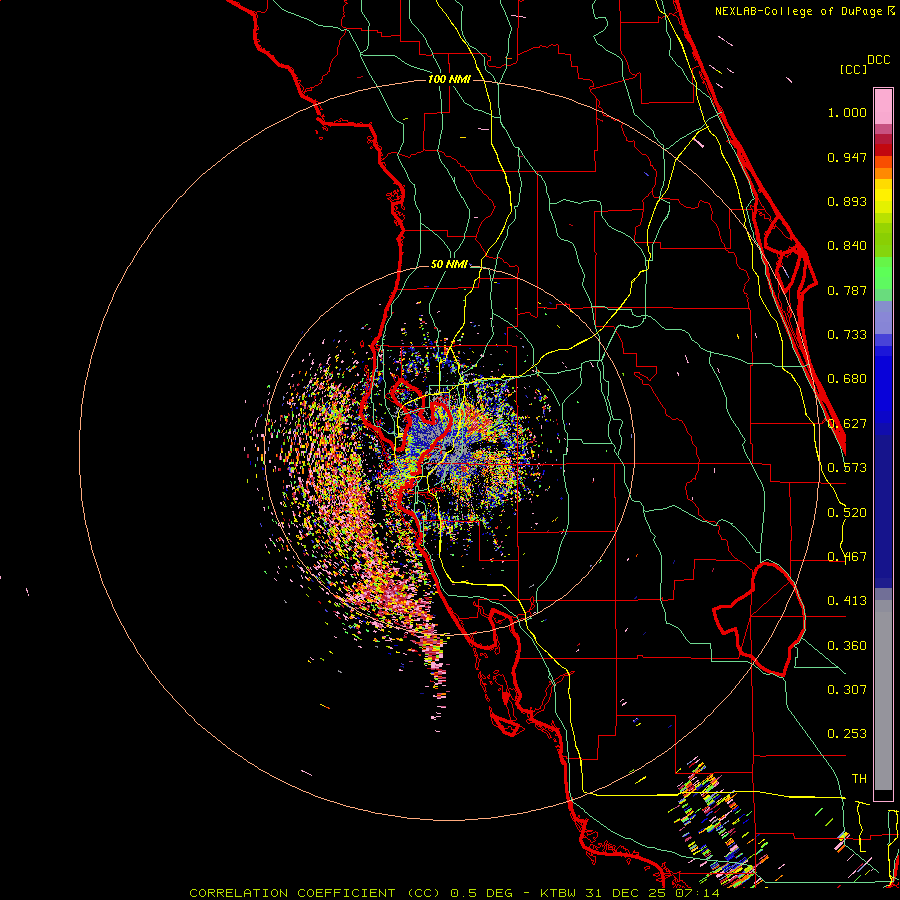Click the 0.573 value on the color scale
The height and width of the screenshot is (900, 900).
coord(847,468)
